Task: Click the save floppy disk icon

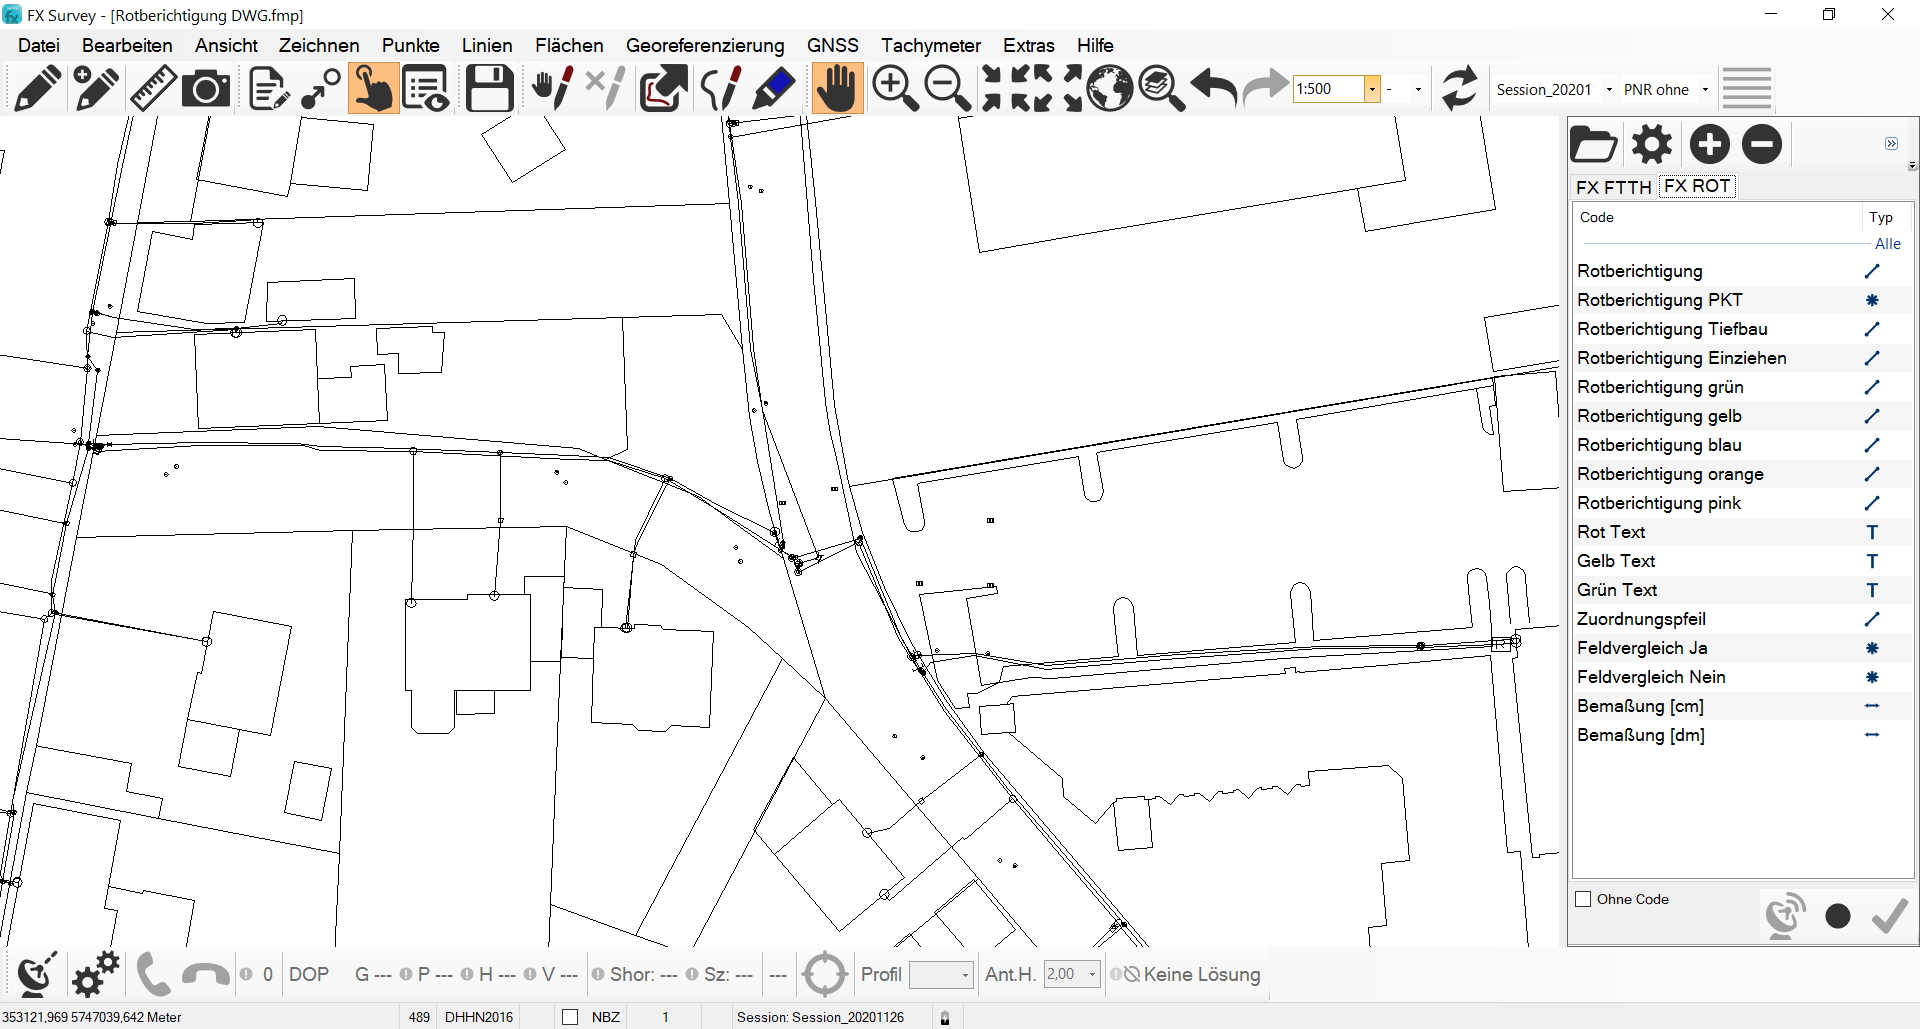Action: point(490,89)
